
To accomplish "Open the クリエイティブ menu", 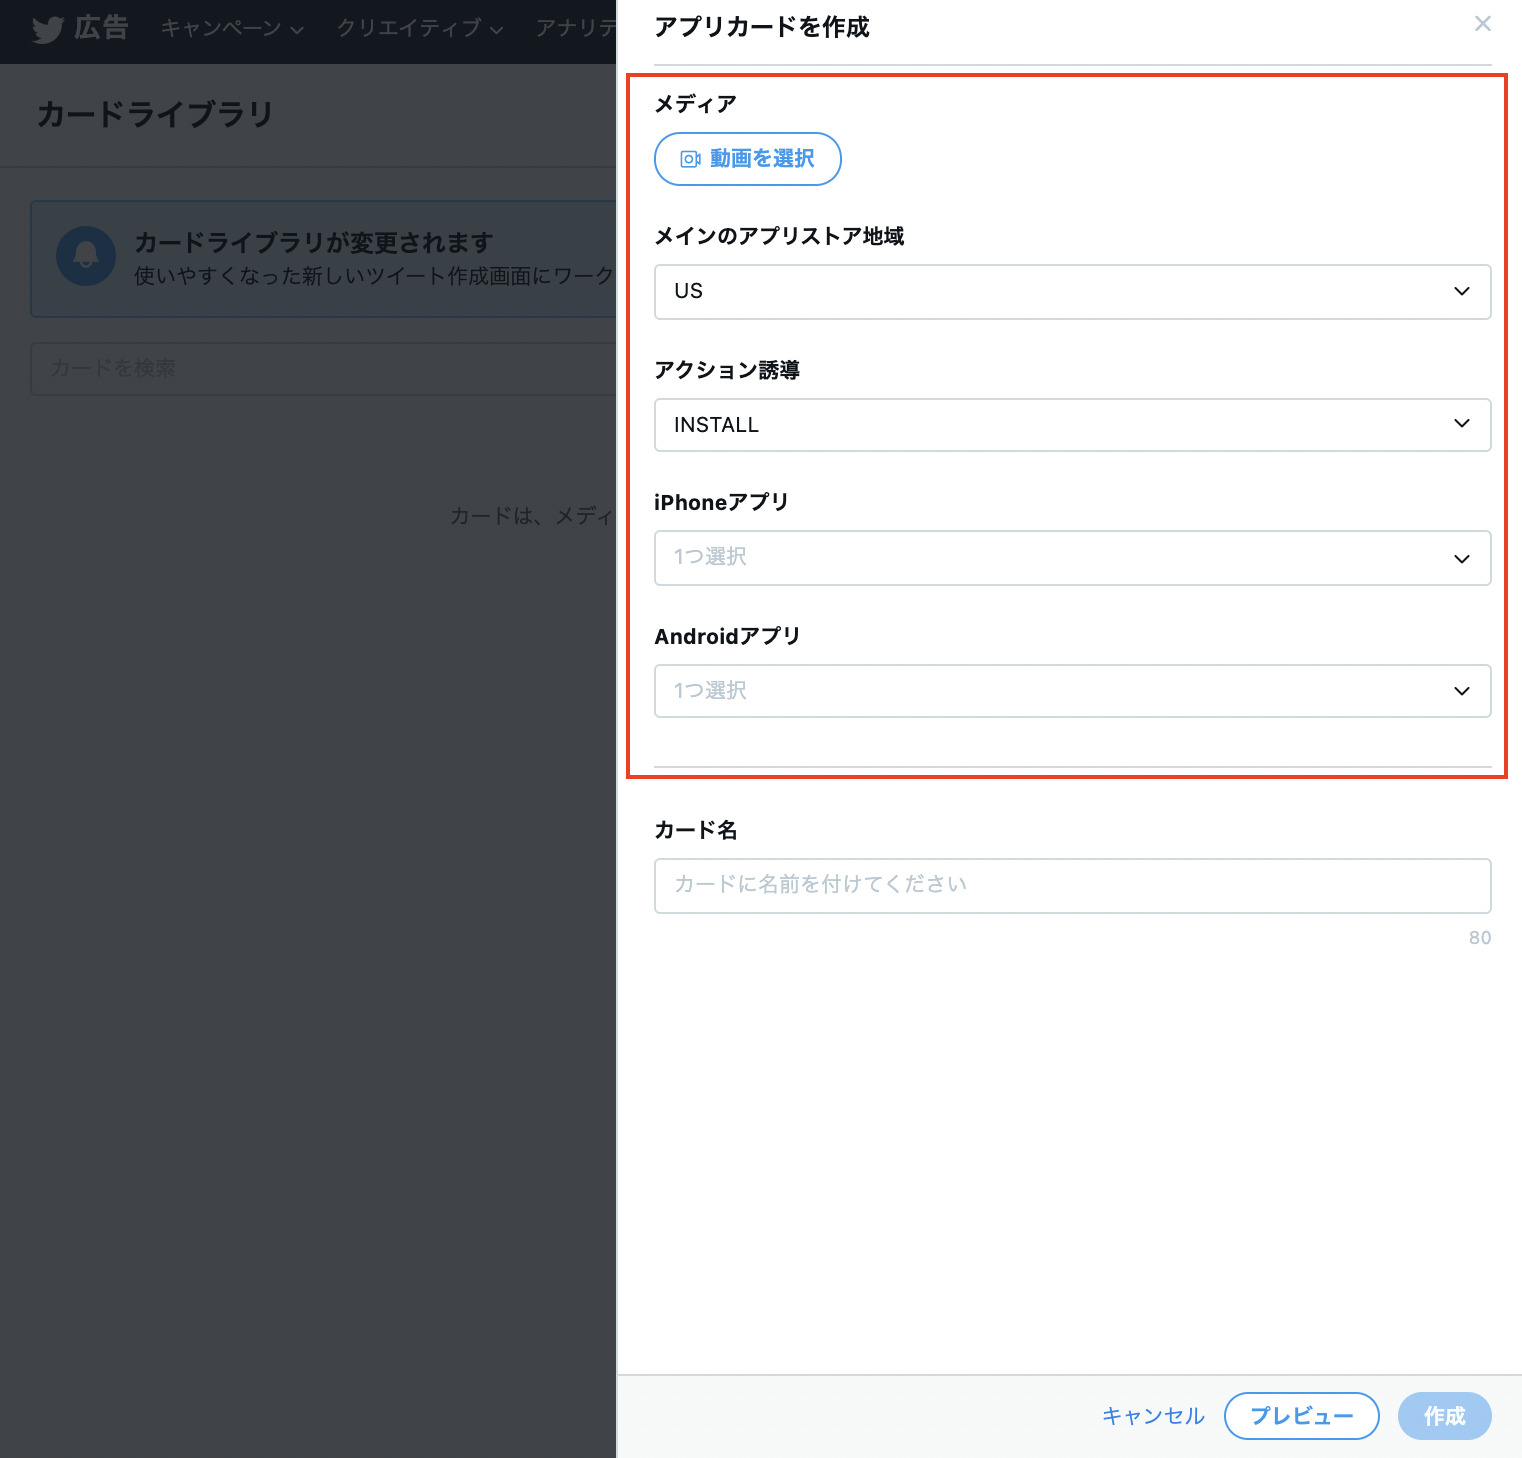I will click(410, 29).
